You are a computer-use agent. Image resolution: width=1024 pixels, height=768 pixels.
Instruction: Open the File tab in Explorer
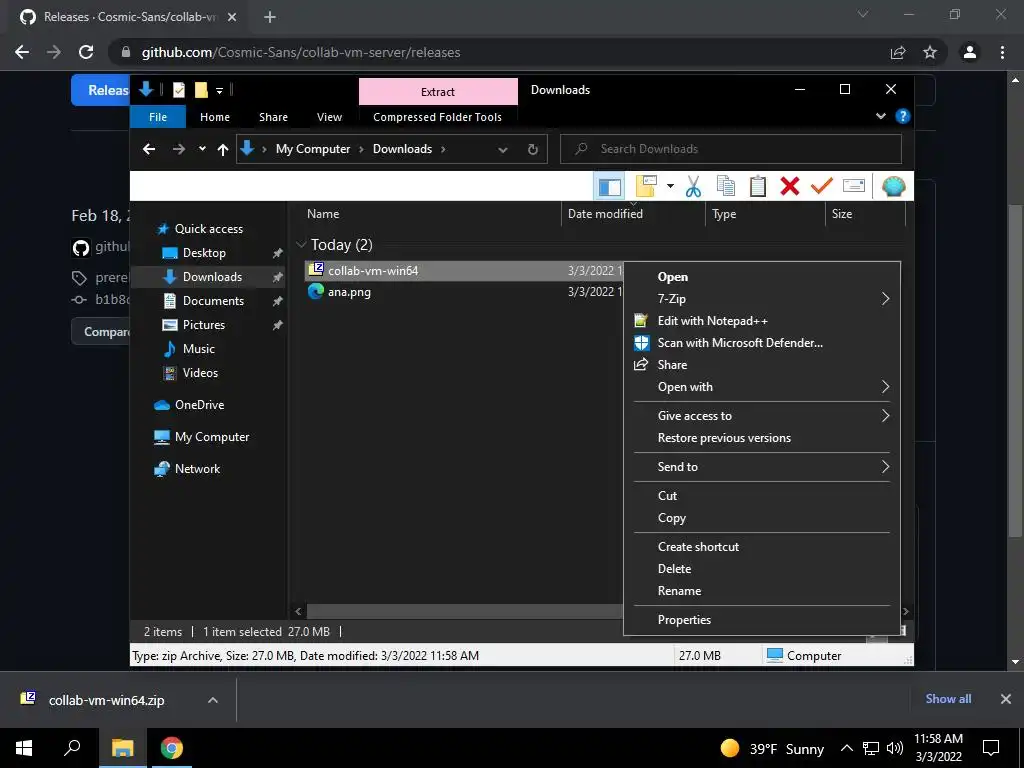pyautogui.click(x=158, y=117)
